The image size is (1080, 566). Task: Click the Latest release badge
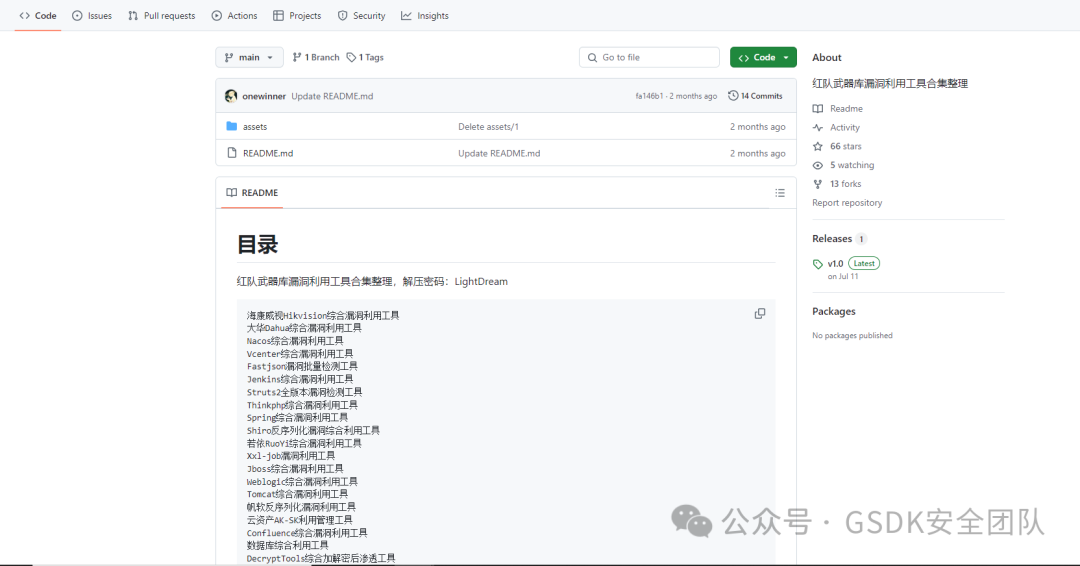tap(864, 263)
